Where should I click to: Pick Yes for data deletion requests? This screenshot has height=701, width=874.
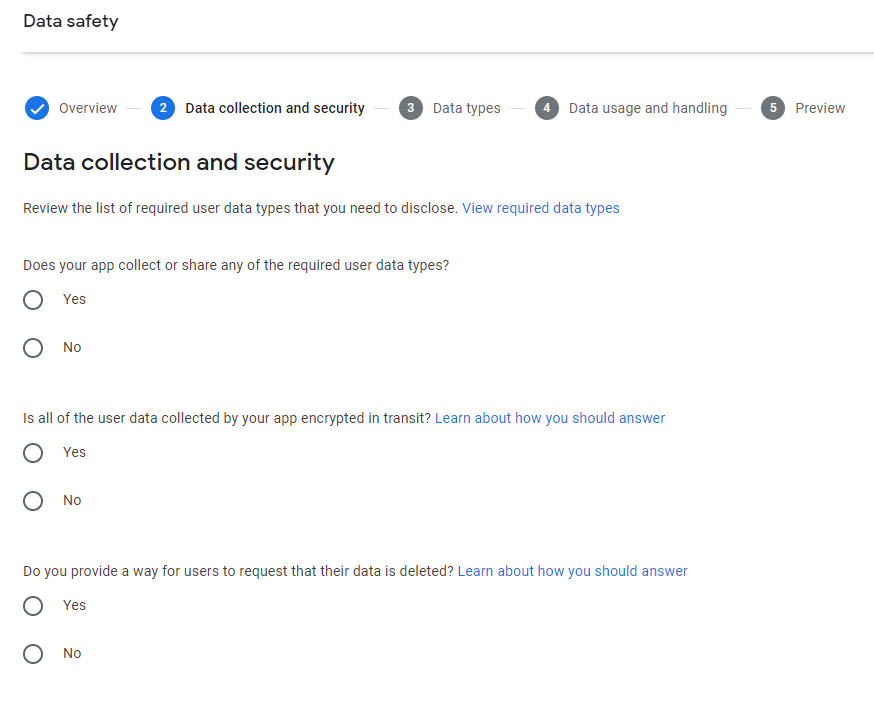tap(33, 606)
